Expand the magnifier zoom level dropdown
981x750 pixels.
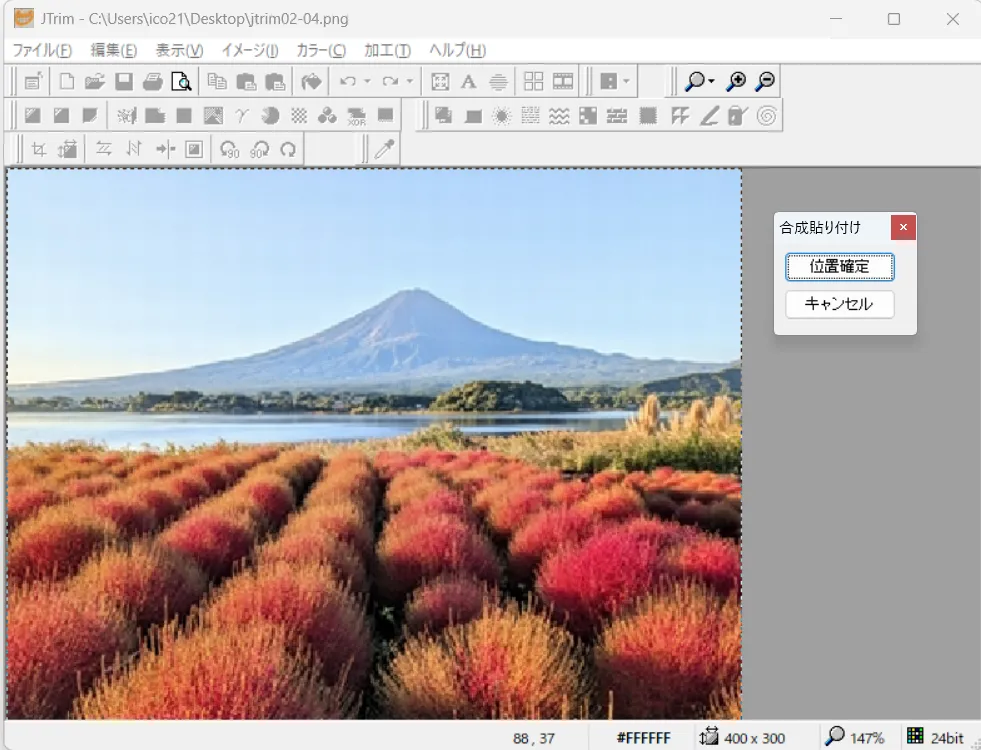click(x=711, y=82)
